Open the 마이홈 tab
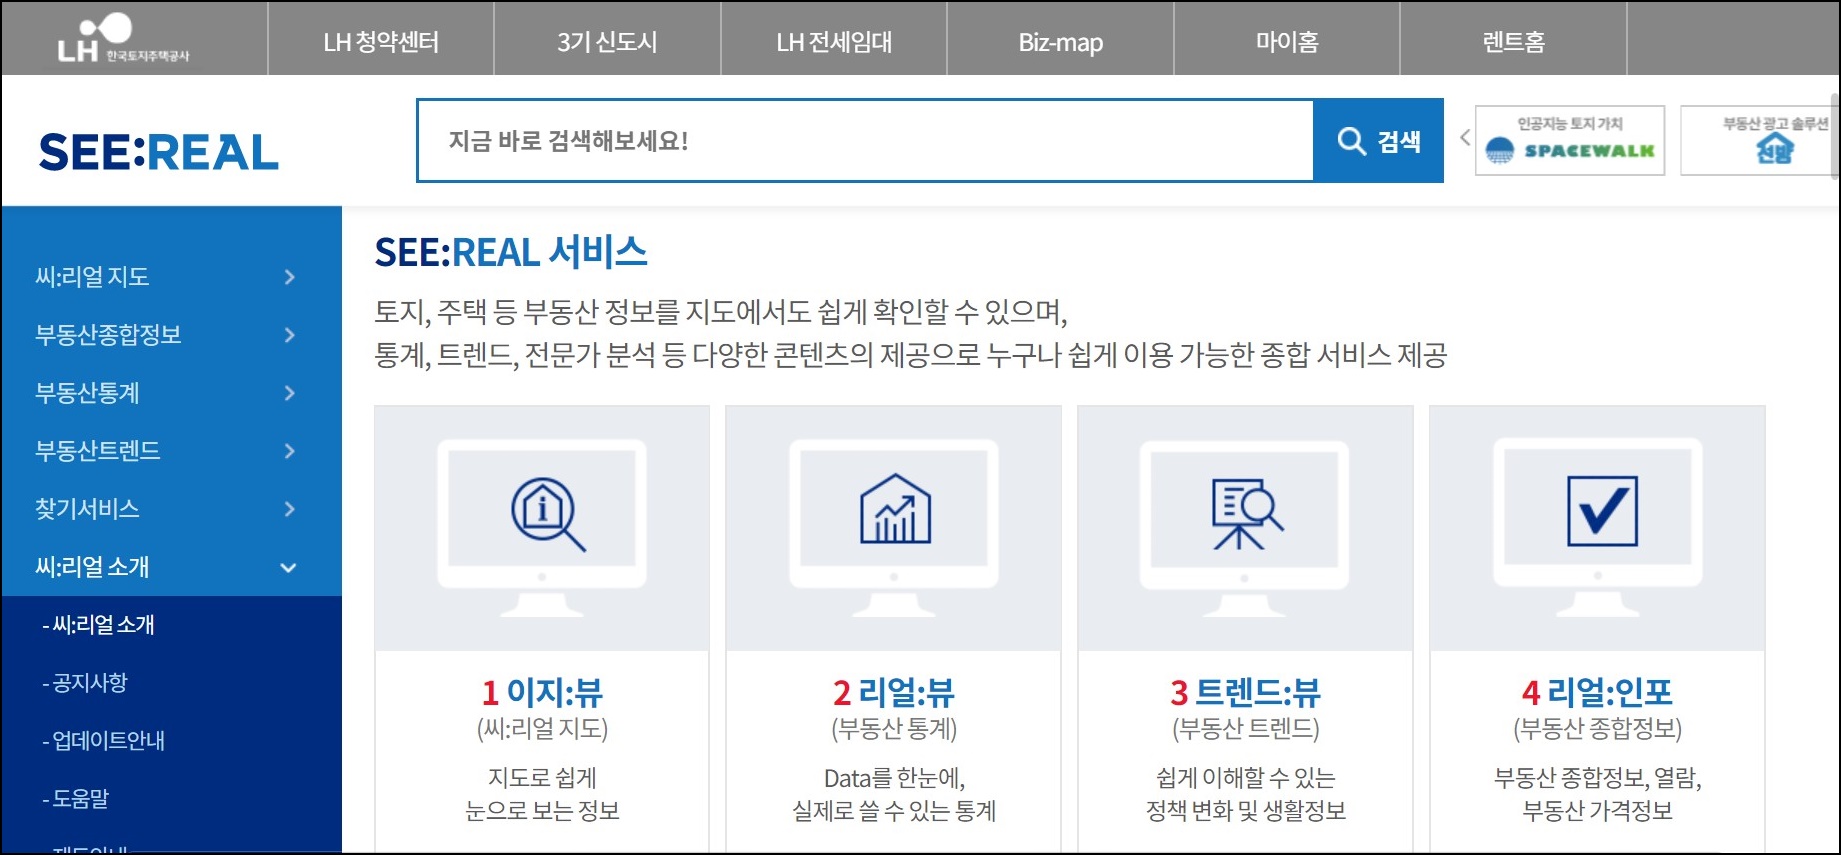1841x855 pixels. pyautogui.click(x=1287, y=41)
